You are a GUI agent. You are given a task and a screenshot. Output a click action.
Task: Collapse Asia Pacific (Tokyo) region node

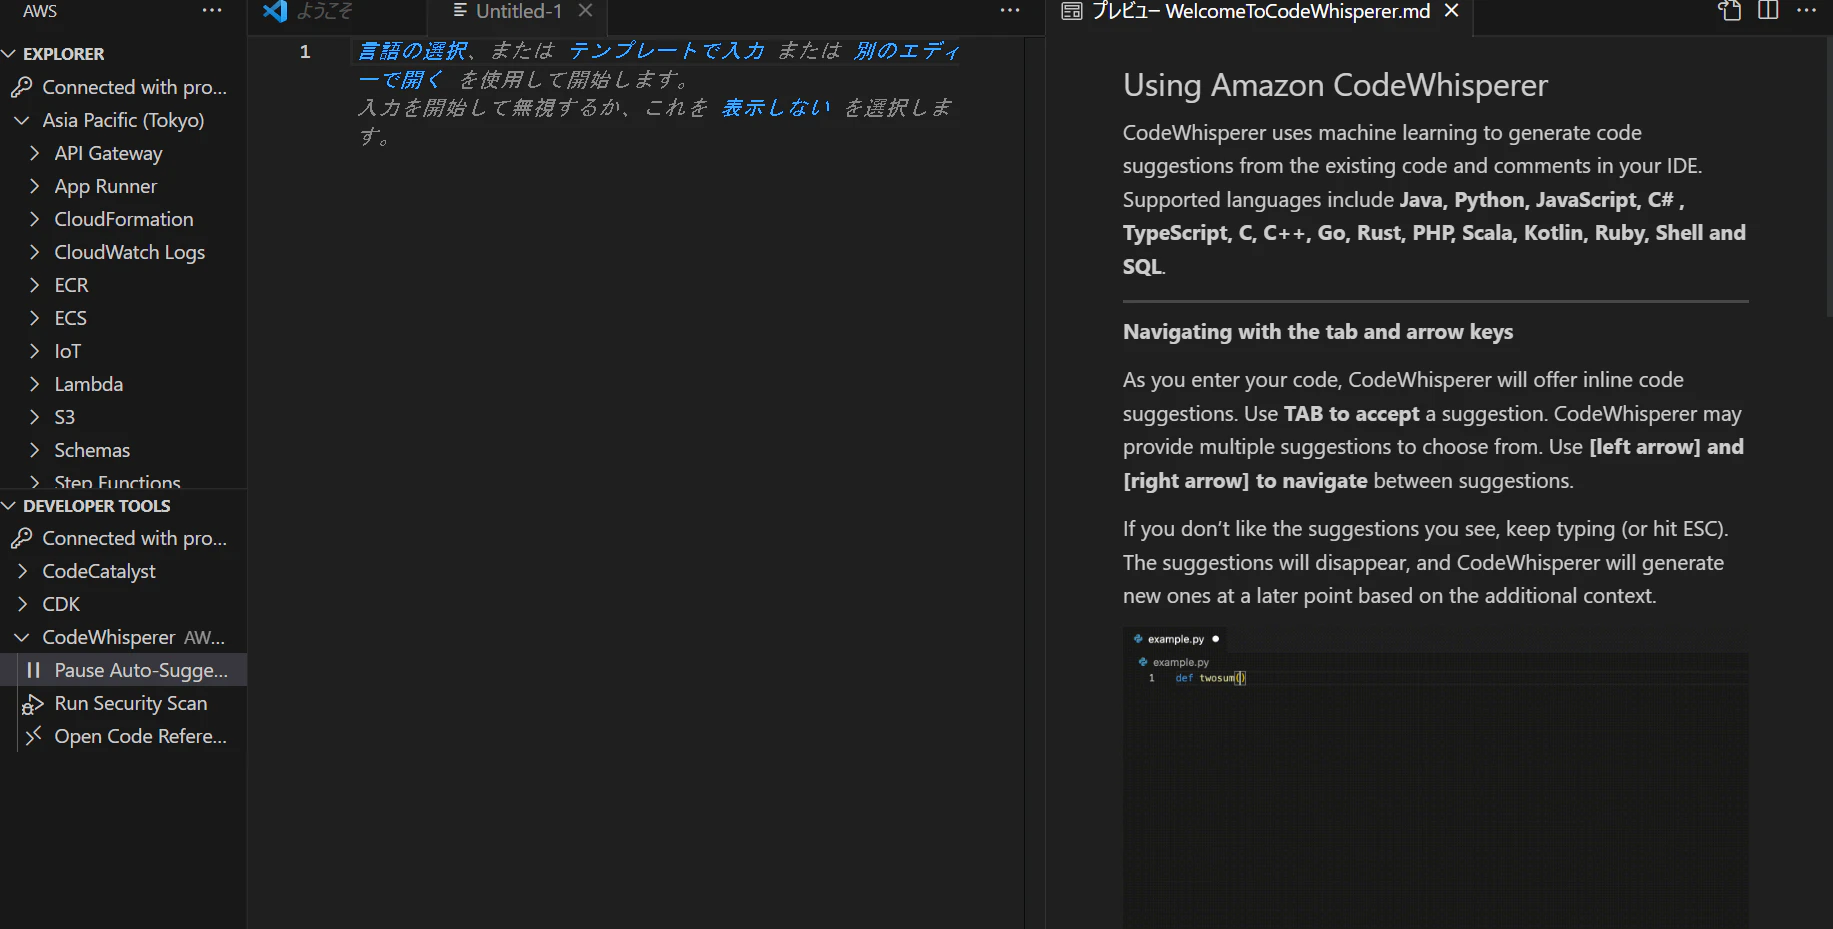tap(22, 121)
